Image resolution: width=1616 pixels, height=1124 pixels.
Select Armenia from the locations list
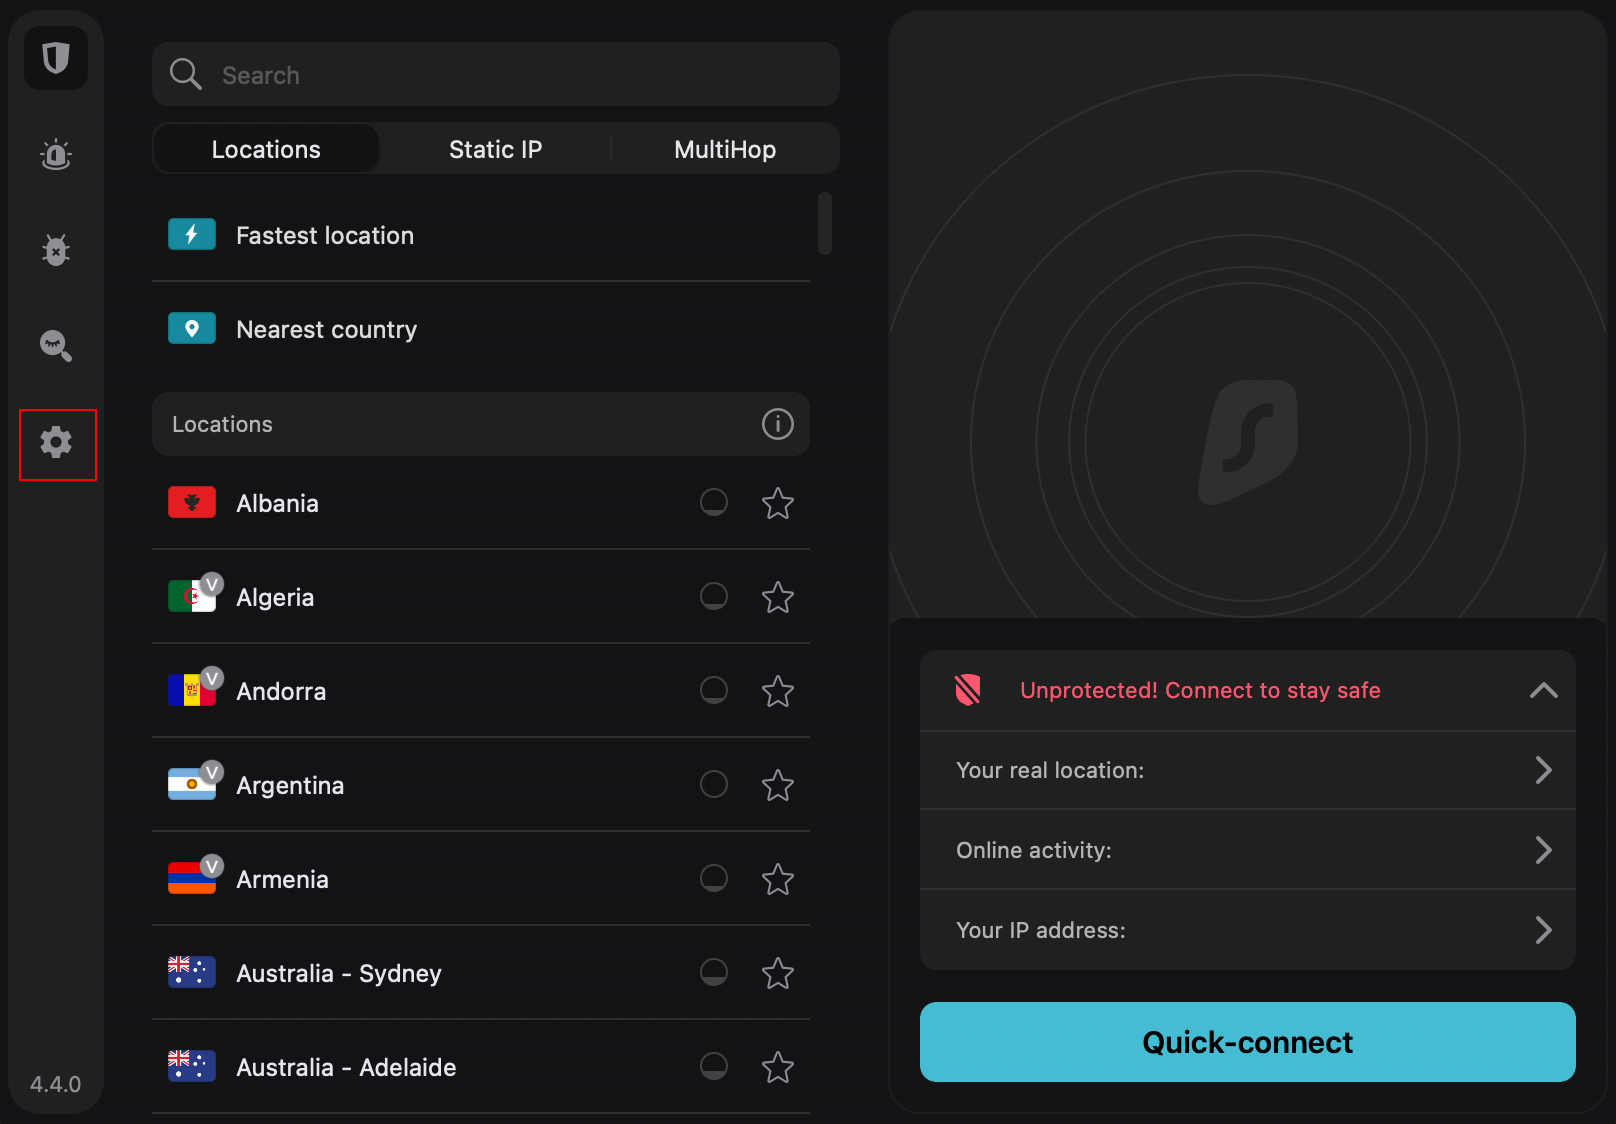pos(282,879)
